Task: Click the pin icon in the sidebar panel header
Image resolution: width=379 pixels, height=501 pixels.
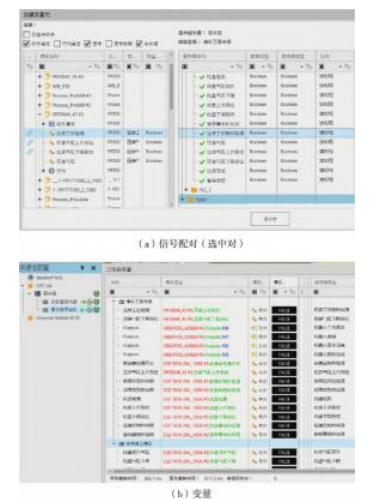Action: coord(82,268)
